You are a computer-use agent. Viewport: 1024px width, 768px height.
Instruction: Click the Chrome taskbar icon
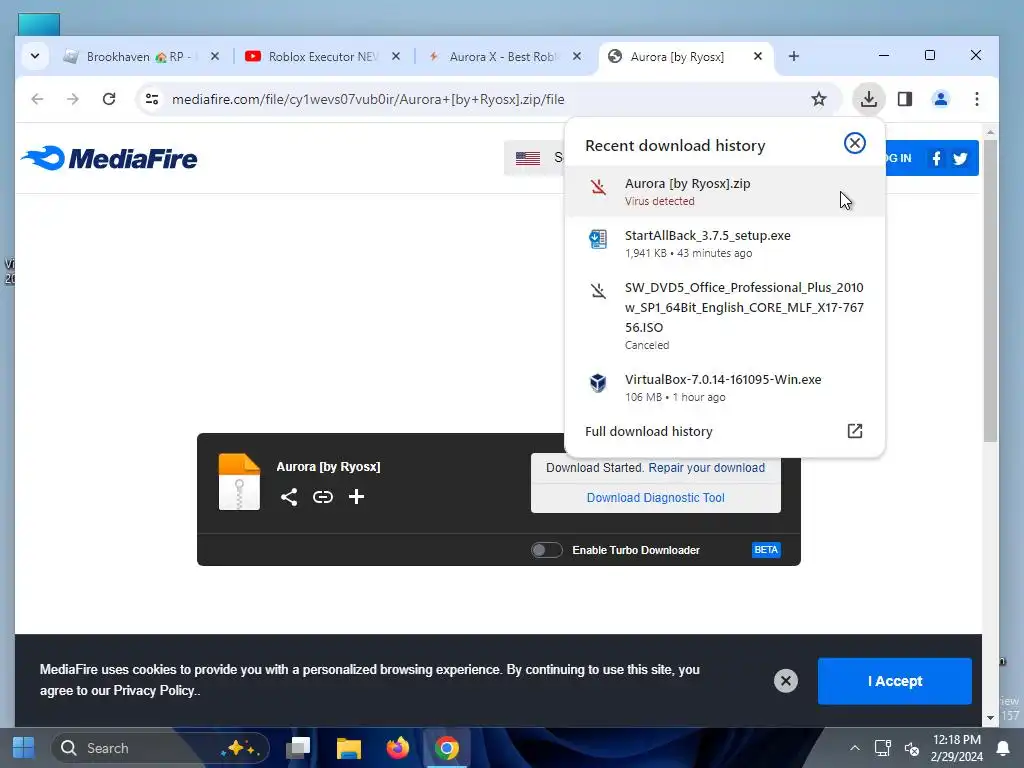[x=447, y=748]
